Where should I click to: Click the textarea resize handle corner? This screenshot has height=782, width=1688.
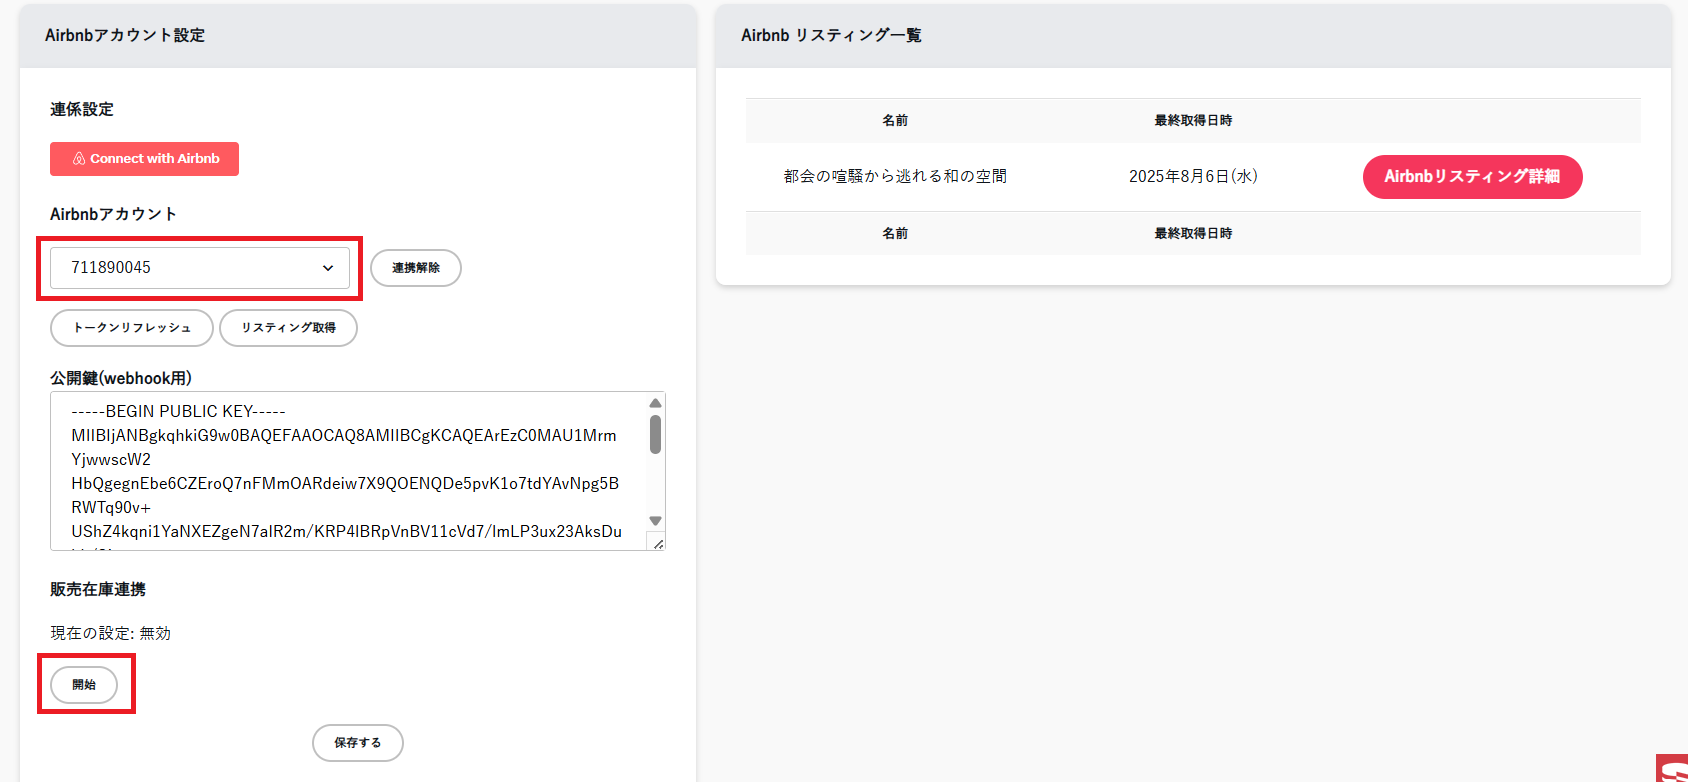click(658, 543)
